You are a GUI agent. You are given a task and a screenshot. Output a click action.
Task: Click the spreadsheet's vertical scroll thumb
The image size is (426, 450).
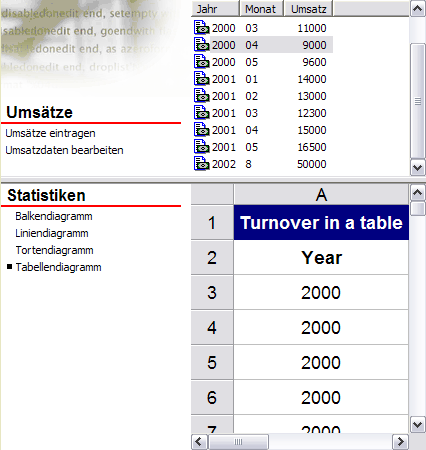(417, 208)
